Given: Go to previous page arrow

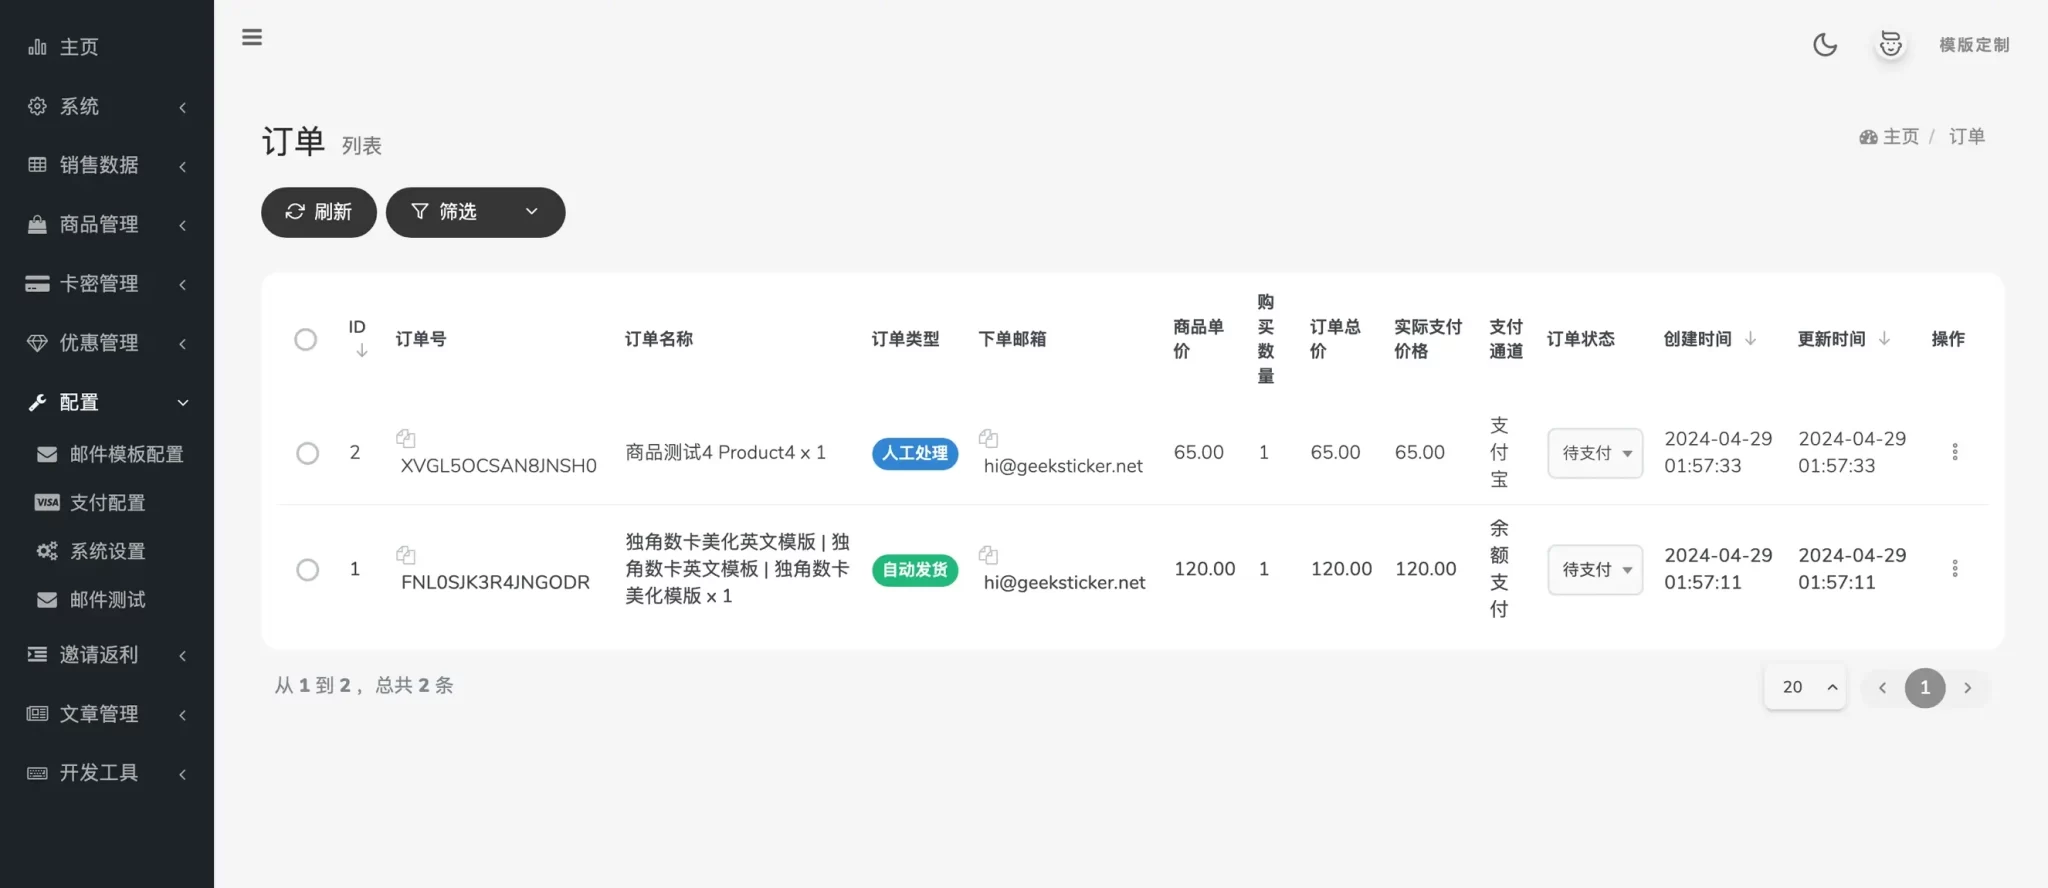Looking at the screenshot, I should coord(1882,688).
